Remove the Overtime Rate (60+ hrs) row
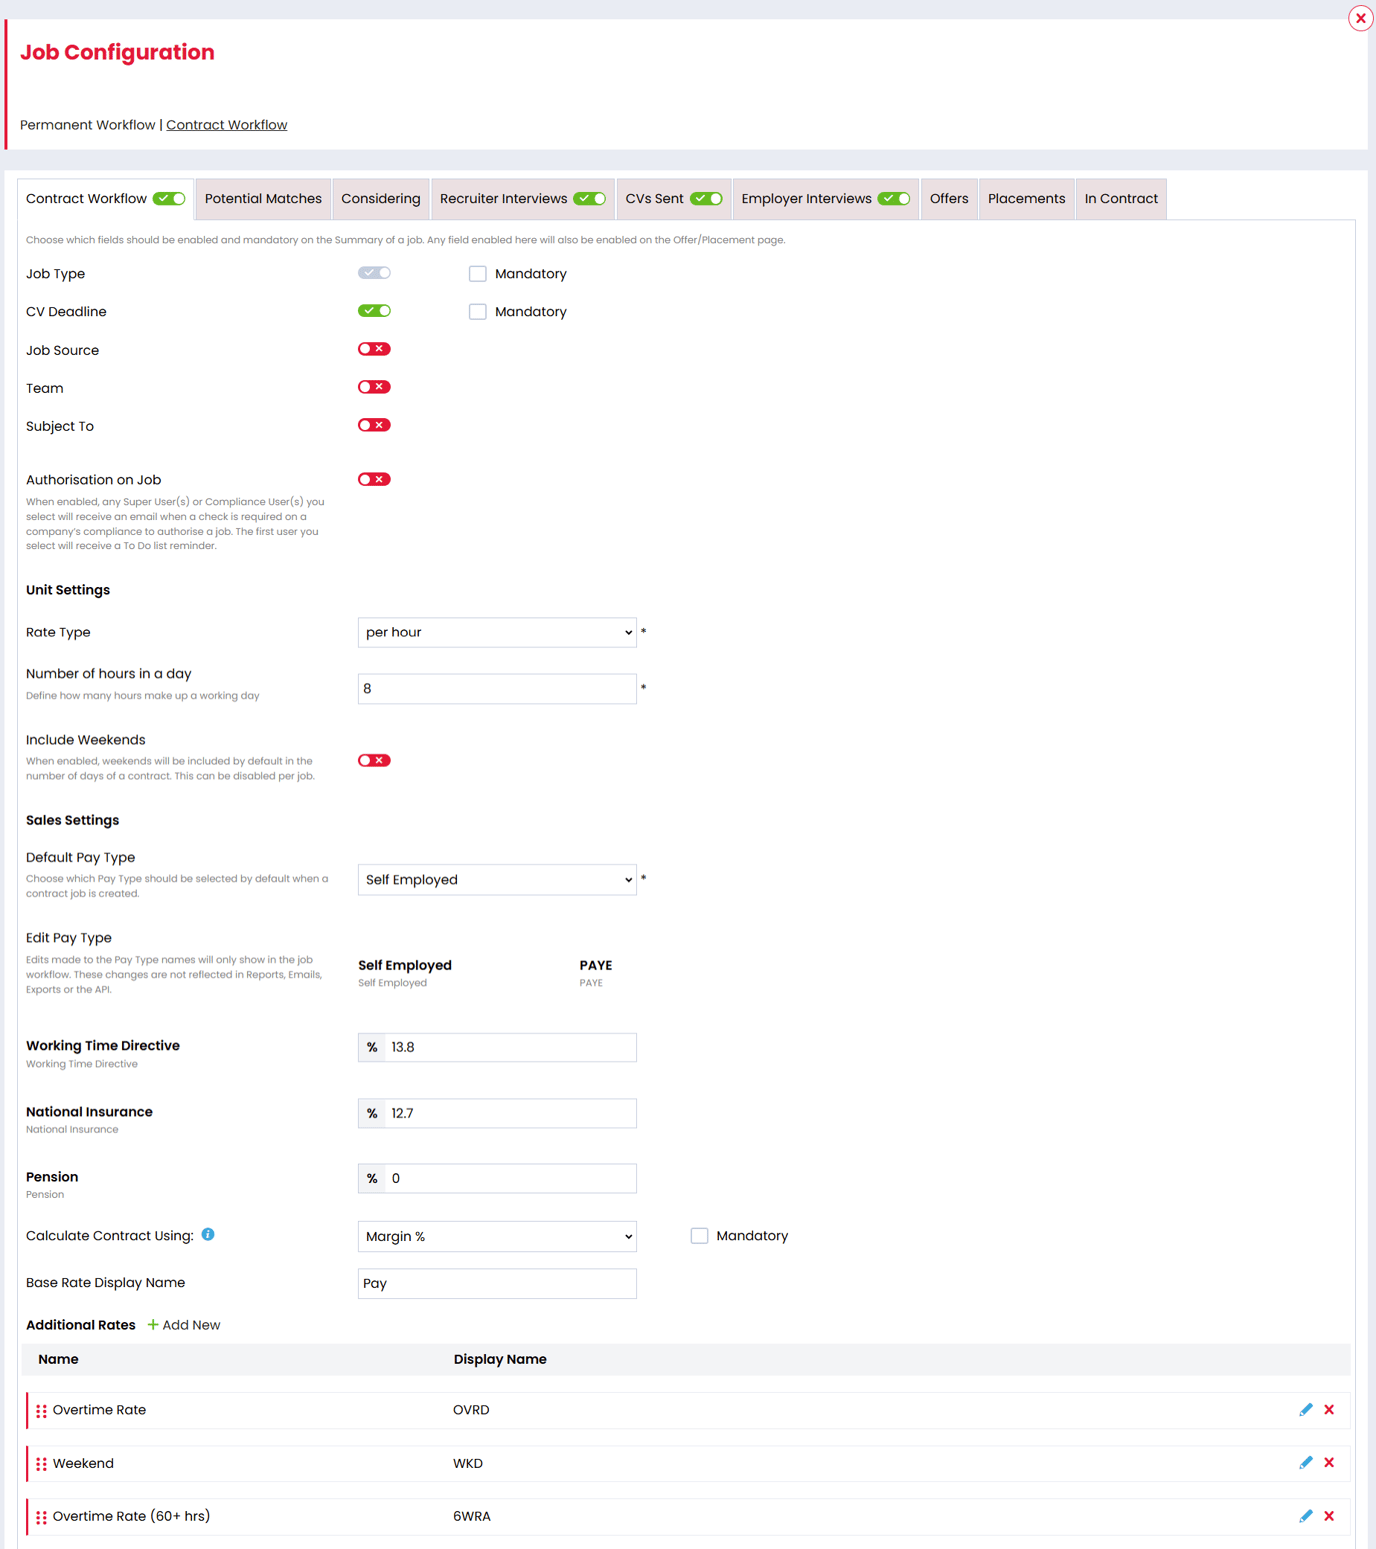The image size is (1376, 1549). coord(1330,1516)
